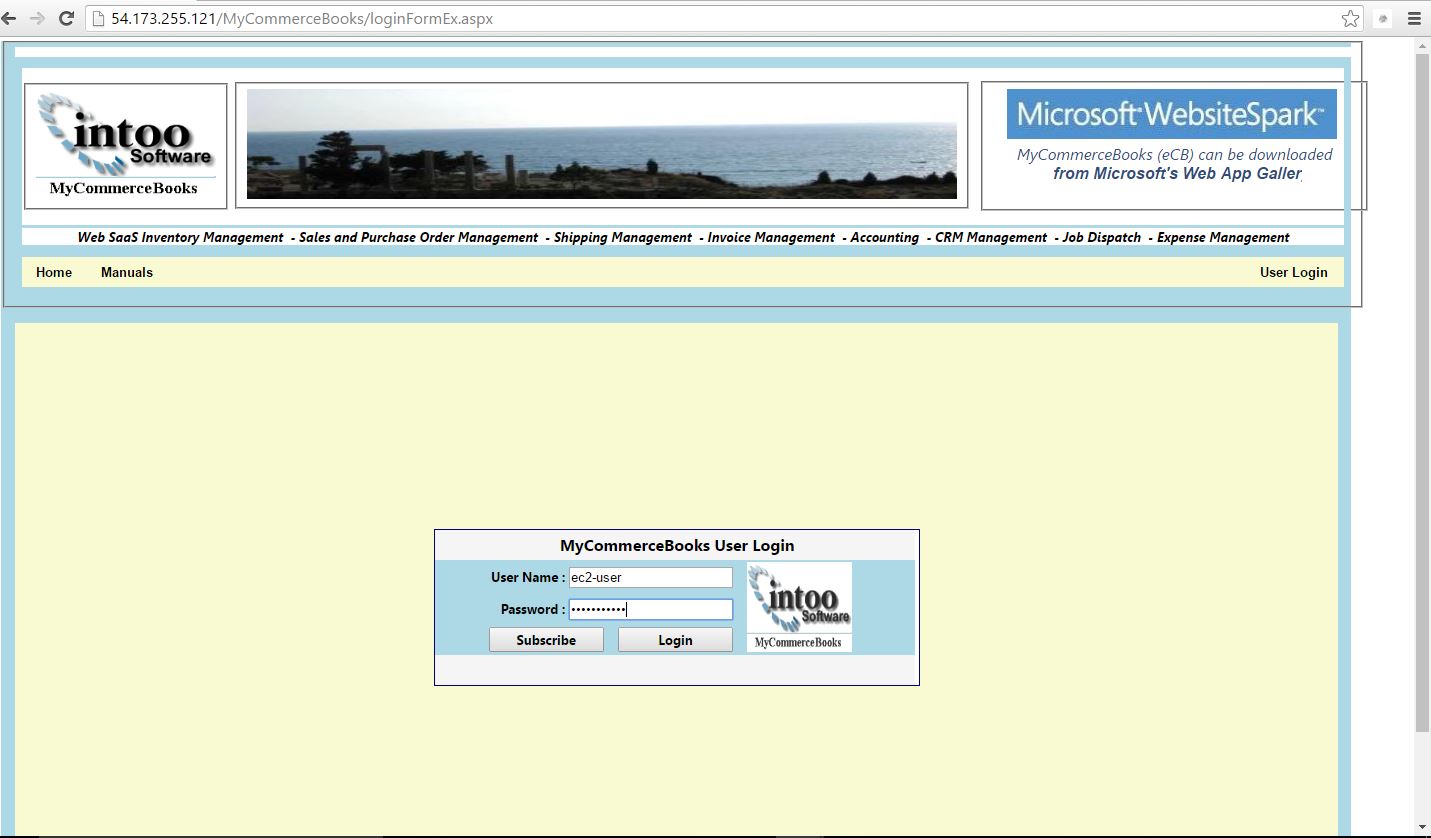Click the vertical scrollbar down arrow

[1422, 828]
